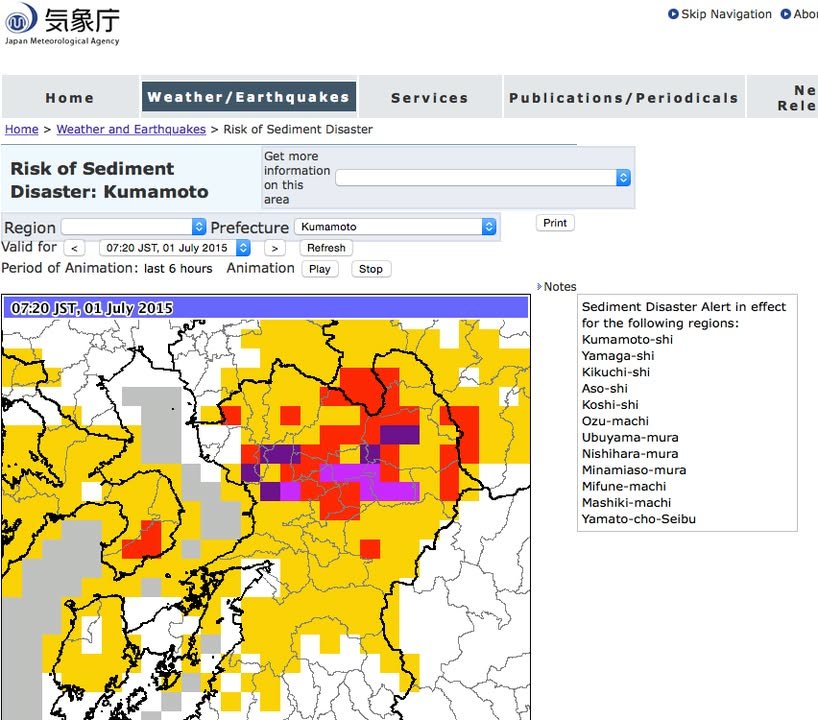The height and width of the screenshot is (720, 818).
Task: Go to previous time step arrow
Action: 74,248
